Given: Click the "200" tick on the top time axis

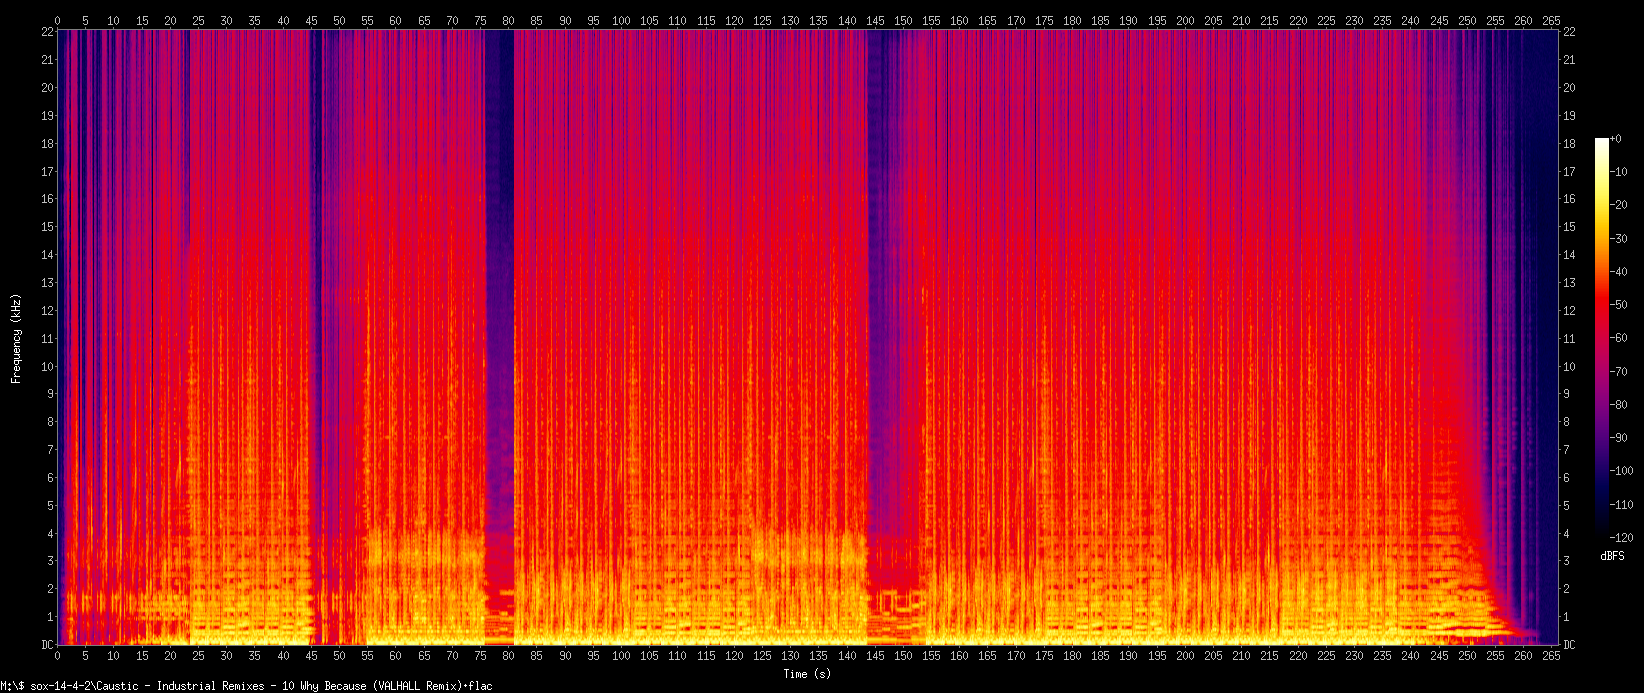Looking at the screenshot, I should (1185, 20).
